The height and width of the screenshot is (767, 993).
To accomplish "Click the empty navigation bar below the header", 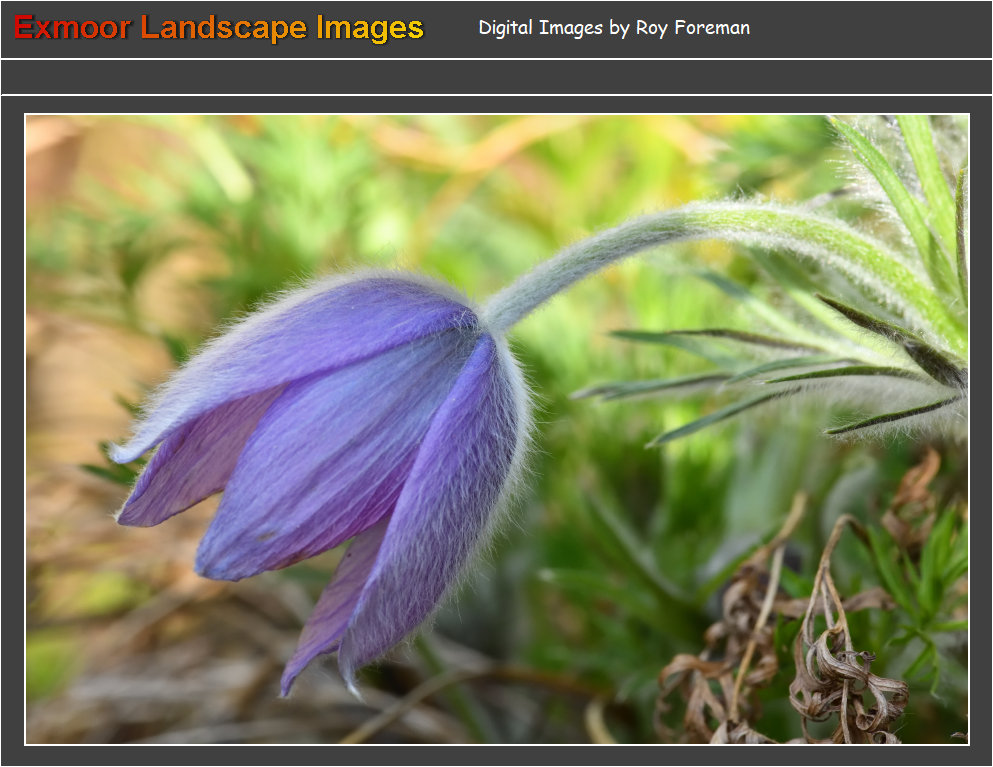I will [496, 77].
